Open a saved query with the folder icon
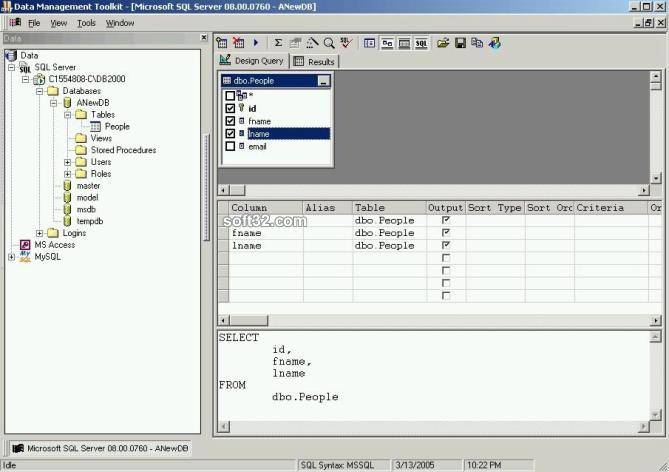This screenshot has width=669, height=472. (x=443, y=43)
